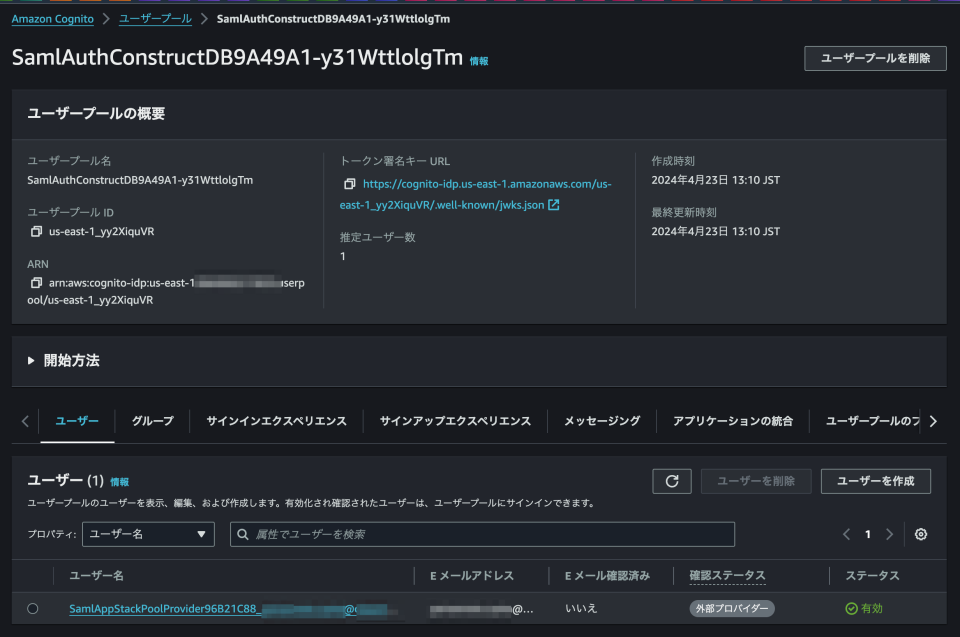The height and width of the screenshot is (637, 960).
Task: Click the page number 1 in pagination
Action: coord(868,534)
